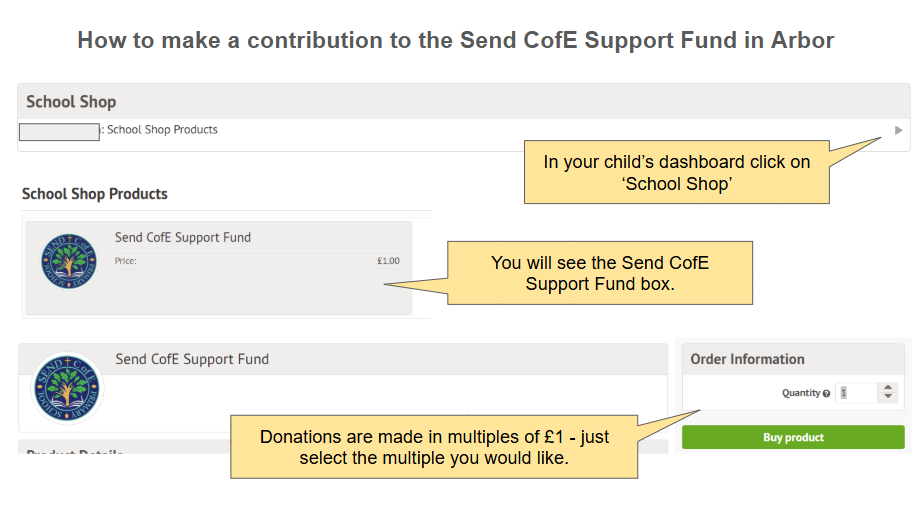
Task: Increase quantity with the up arrow
Action: [888, 388]
